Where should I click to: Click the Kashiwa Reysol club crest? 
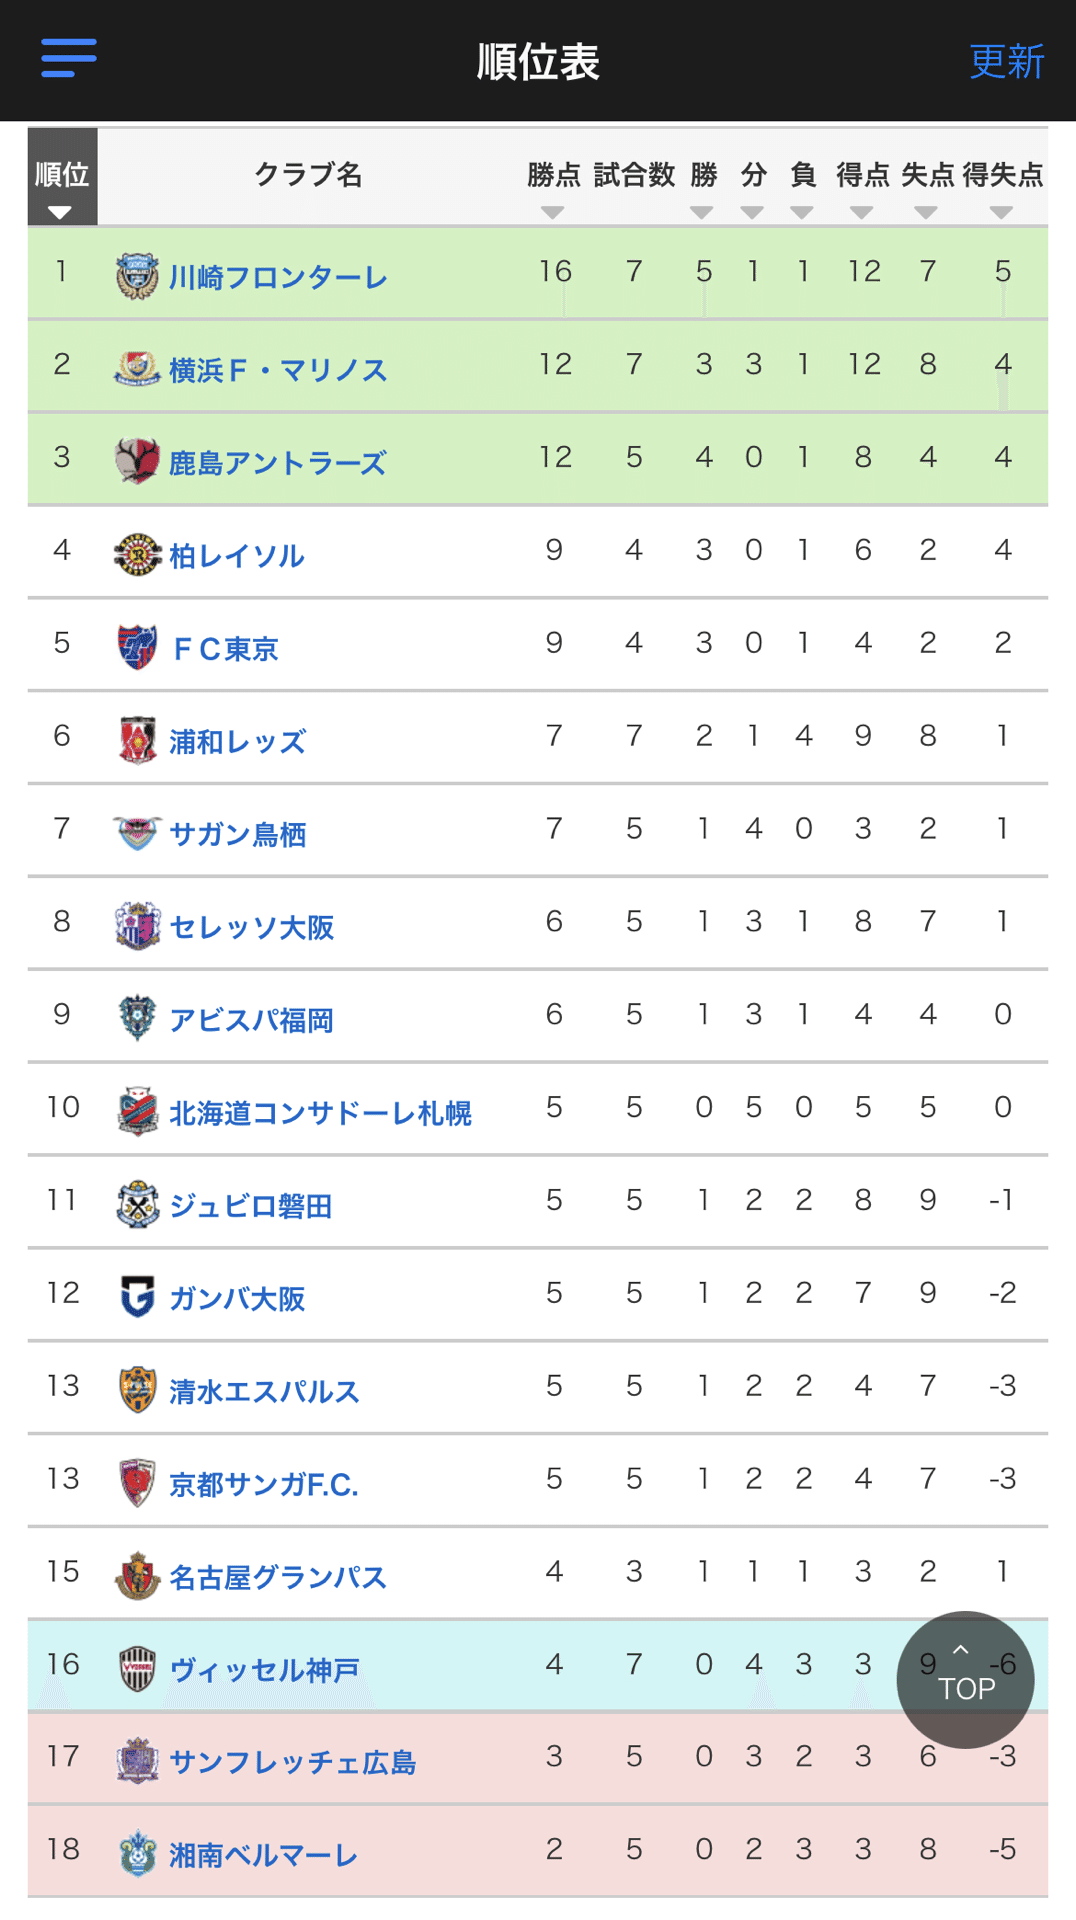pos(137,555)
